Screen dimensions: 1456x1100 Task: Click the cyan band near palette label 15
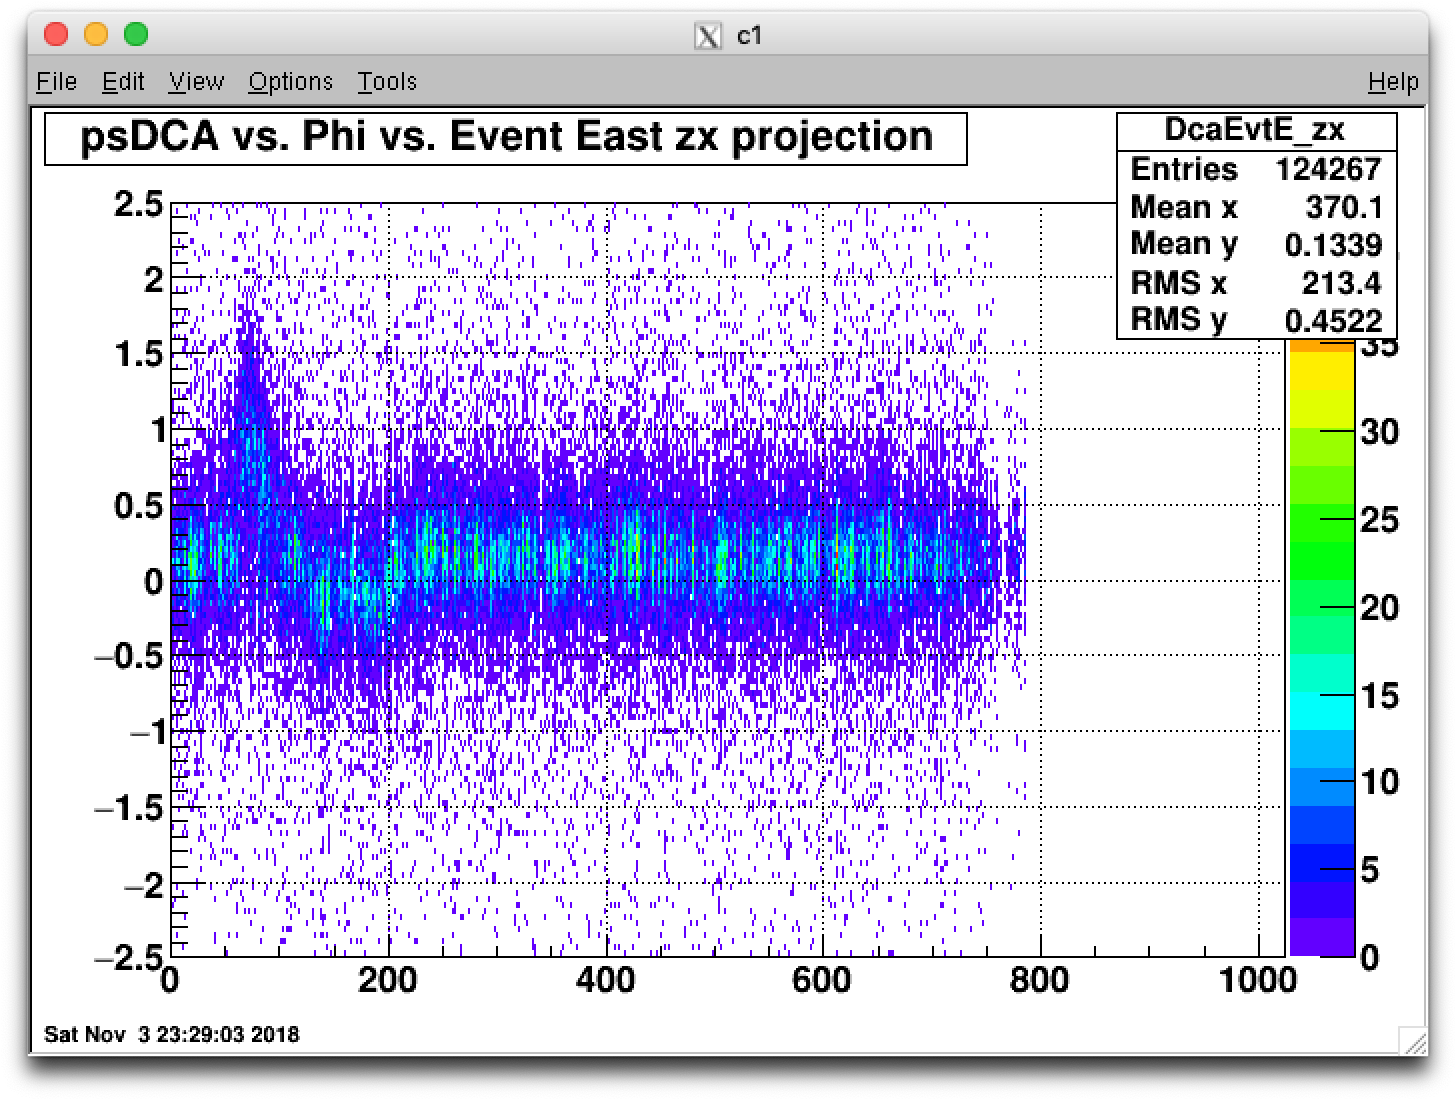coord(1321,710)
